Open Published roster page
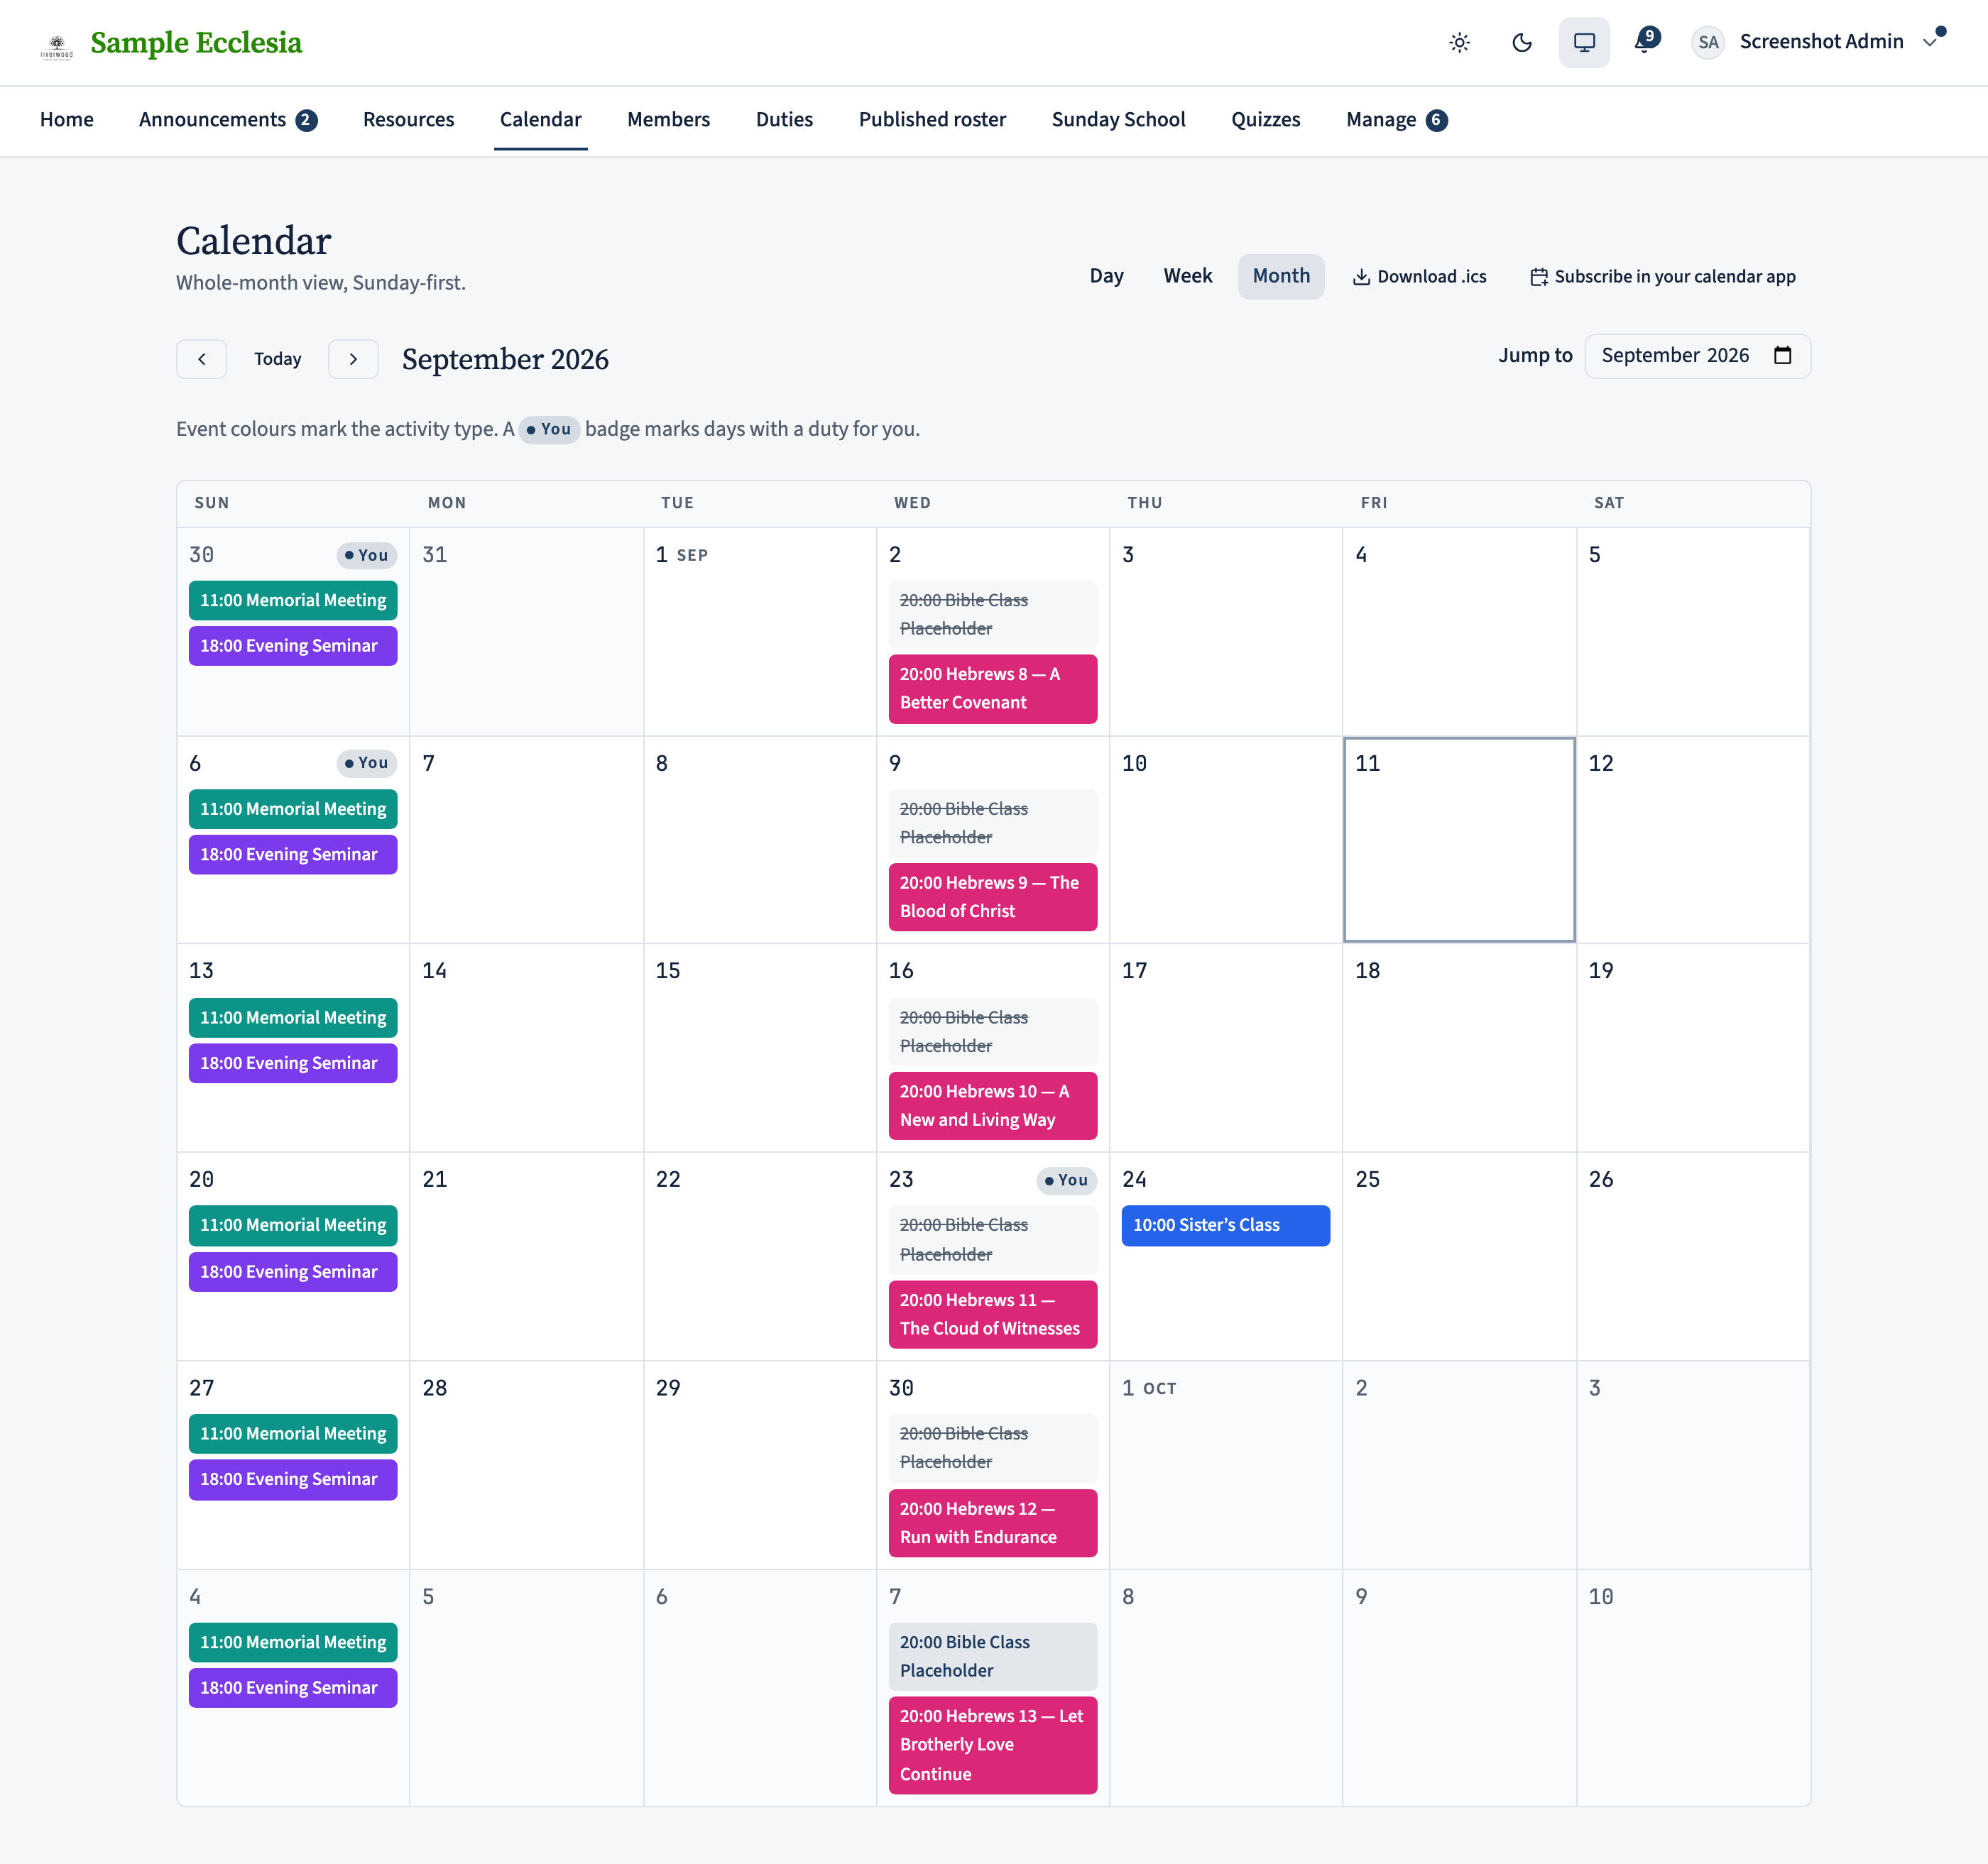Viewport: 1988px width, 1864px height. point(932,120)
